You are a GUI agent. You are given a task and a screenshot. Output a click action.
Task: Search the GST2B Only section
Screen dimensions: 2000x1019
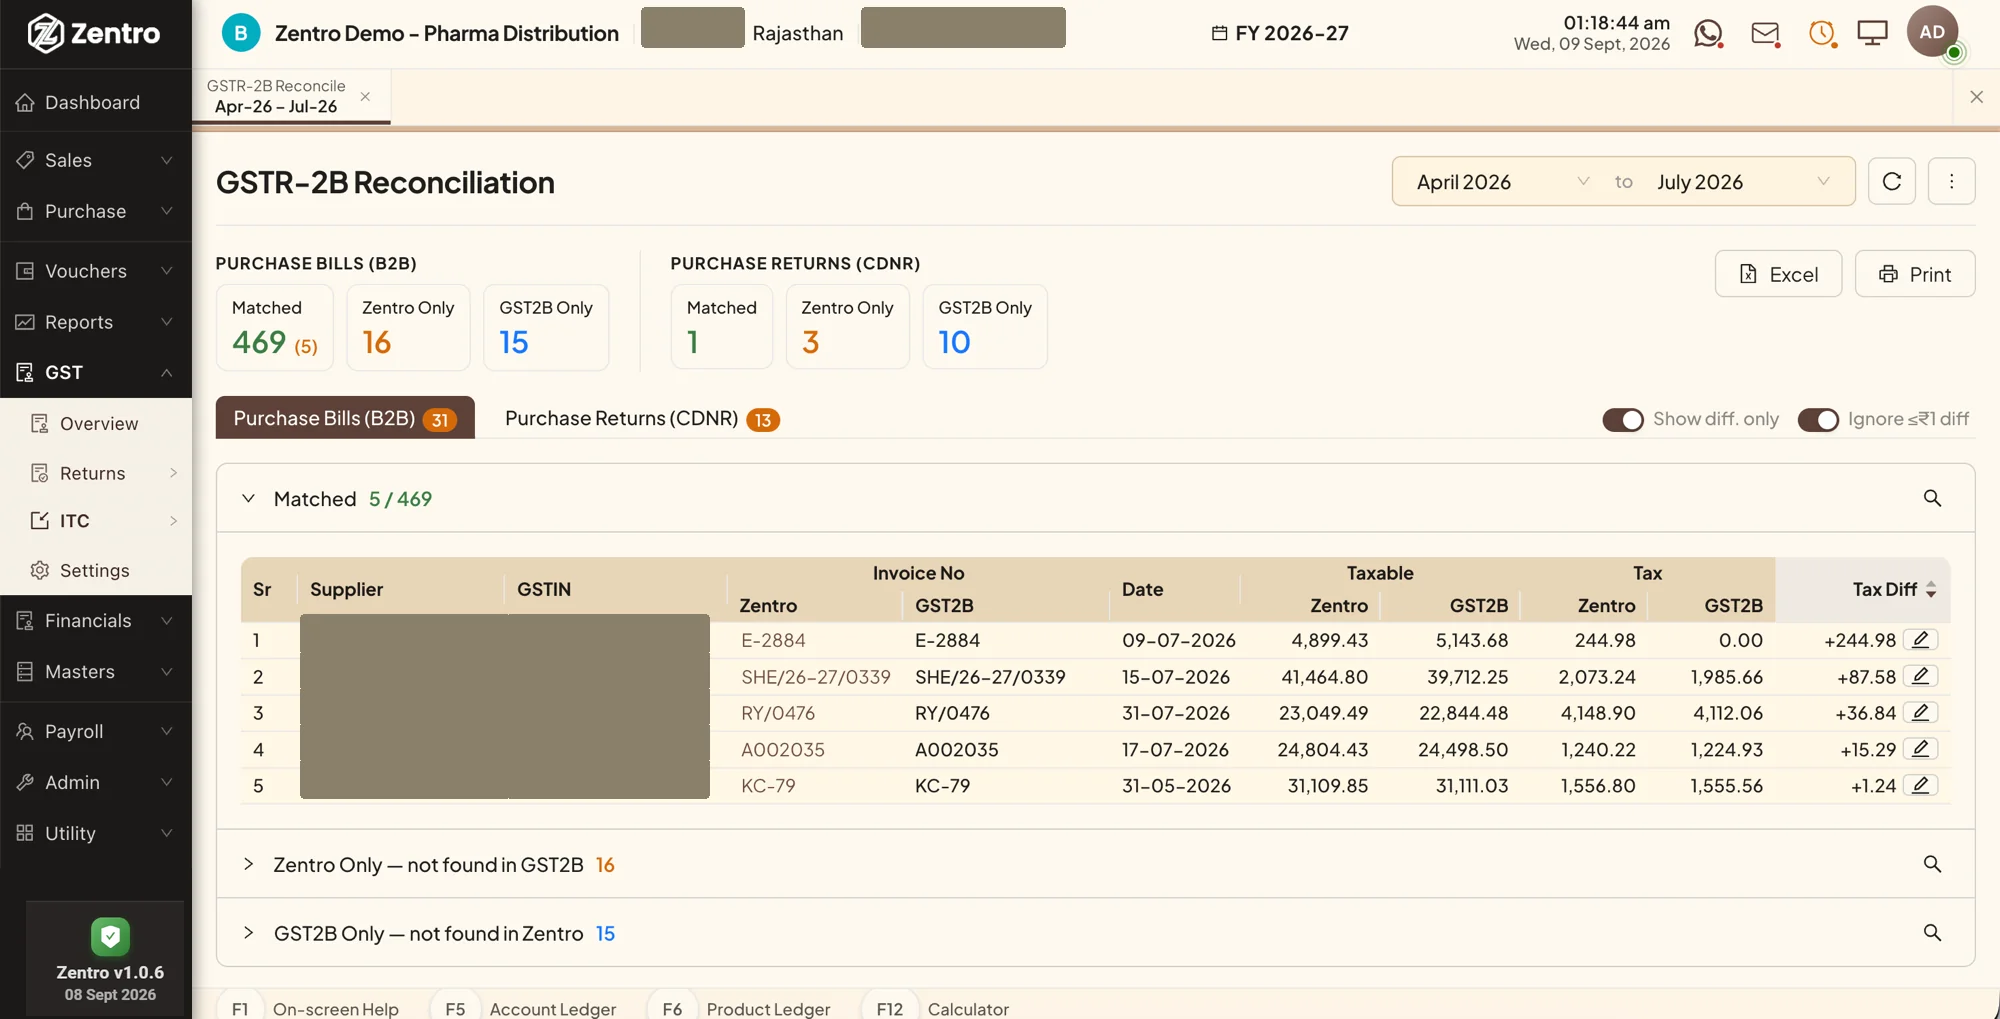(x=1932, y=933)
